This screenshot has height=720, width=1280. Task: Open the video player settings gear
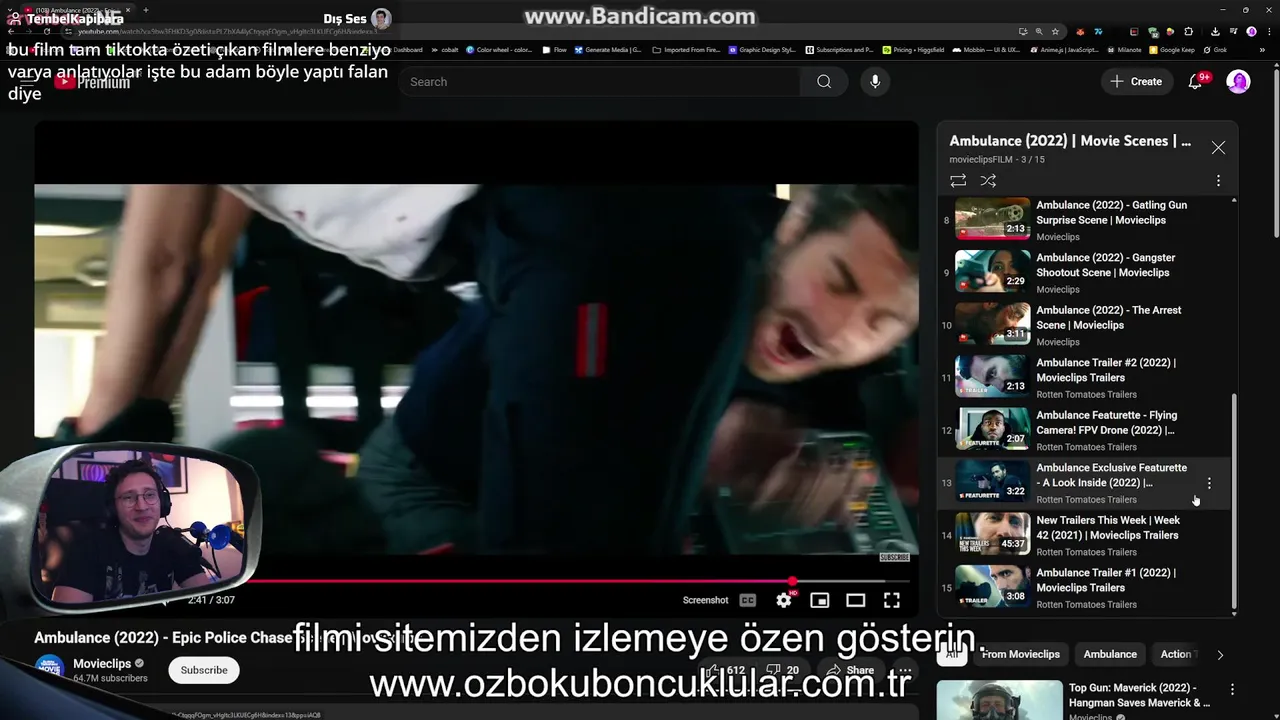[x=784, y=600]
